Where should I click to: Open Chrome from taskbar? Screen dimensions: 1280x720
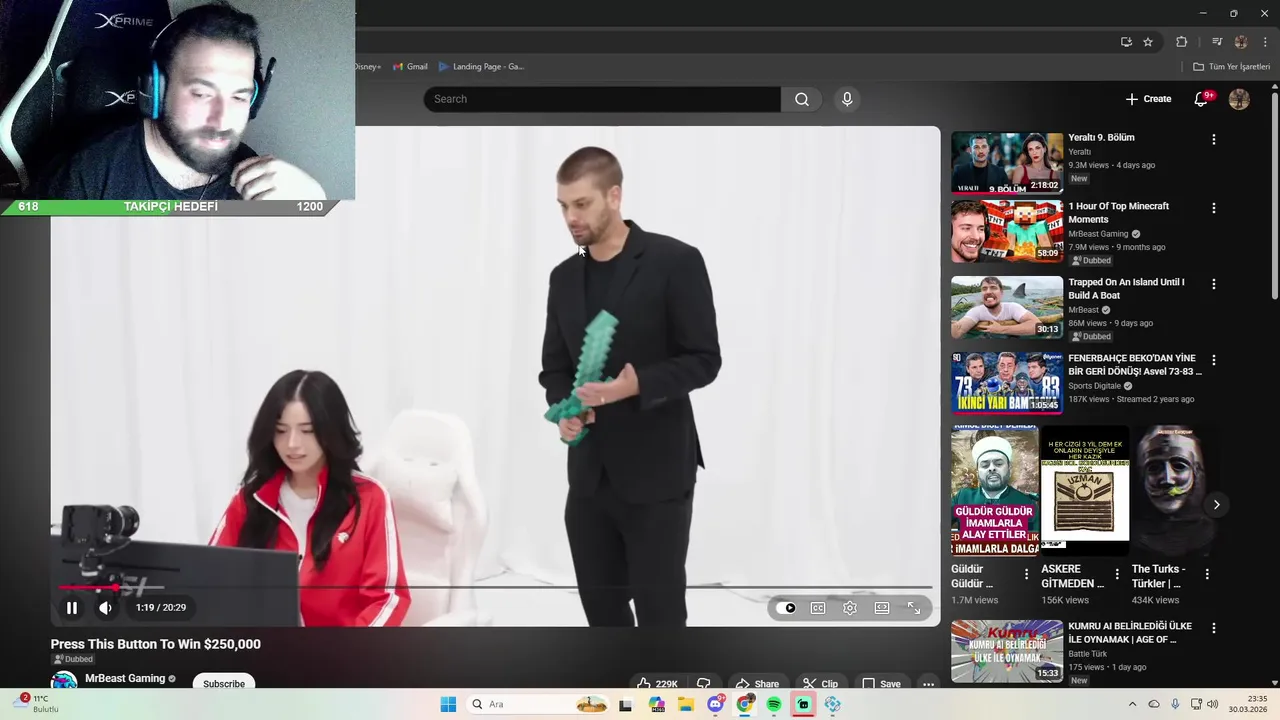point(745,704)
